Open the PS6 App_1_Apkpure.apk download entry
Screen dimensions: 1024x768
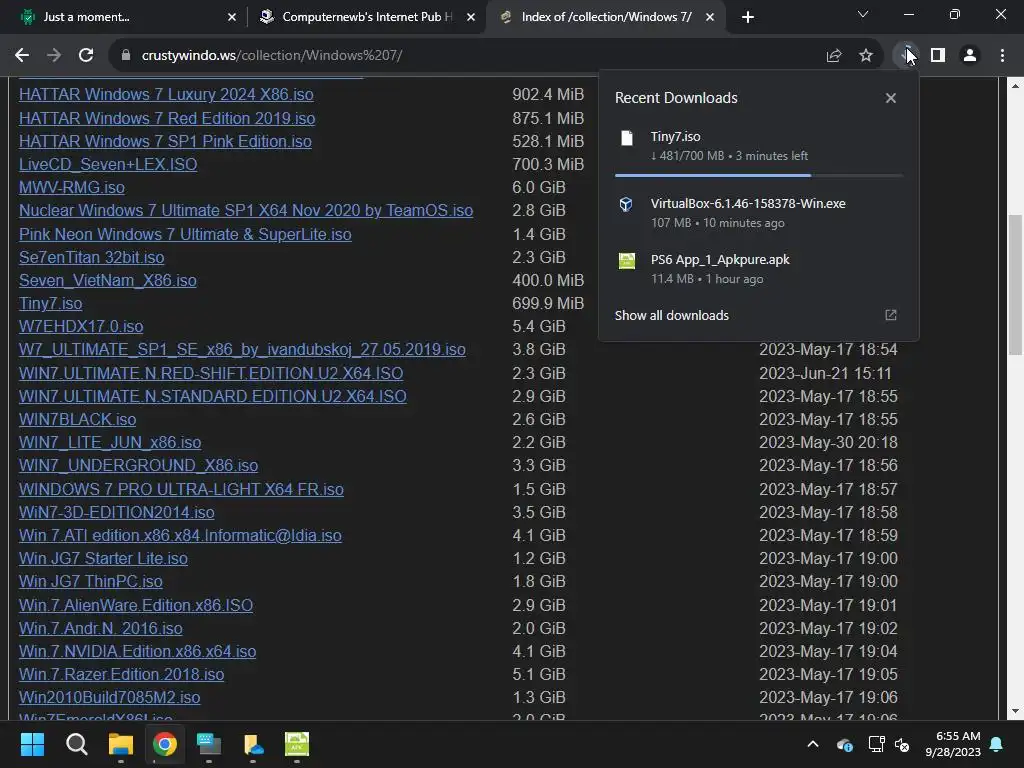(x=759, y=269)
